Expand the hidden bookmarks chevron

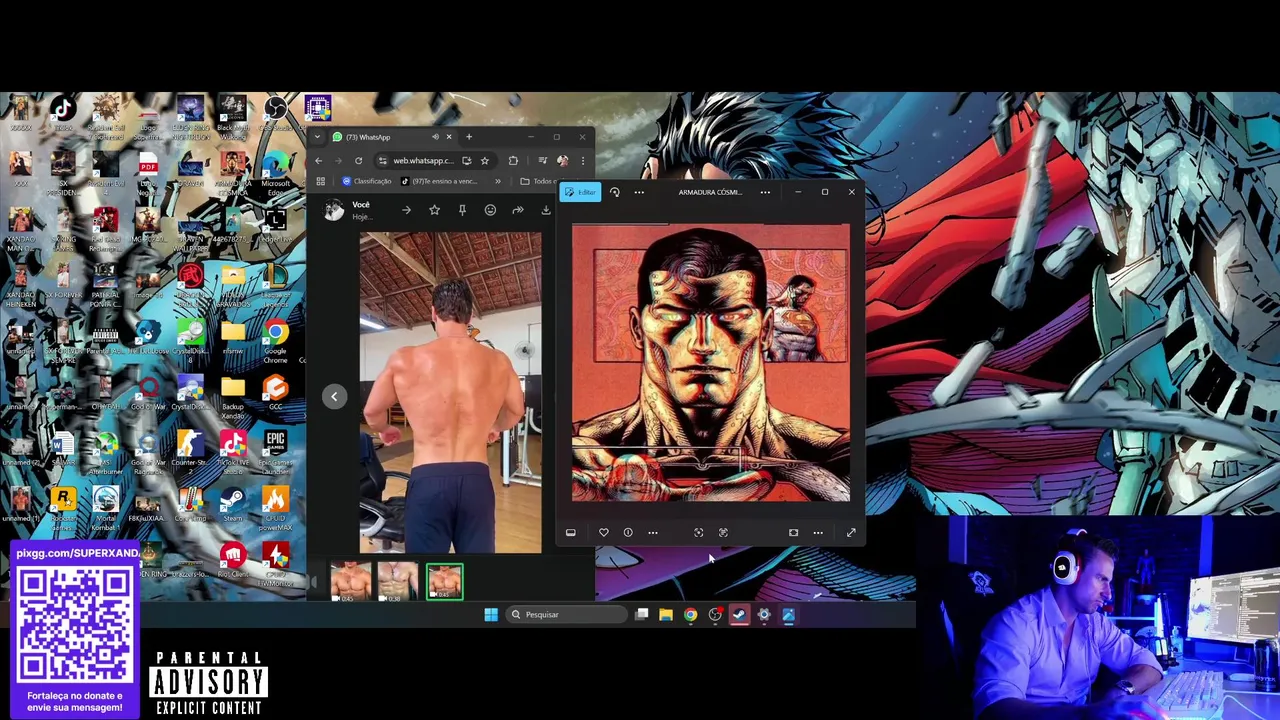pyautogui.click(x=497, y=181)
